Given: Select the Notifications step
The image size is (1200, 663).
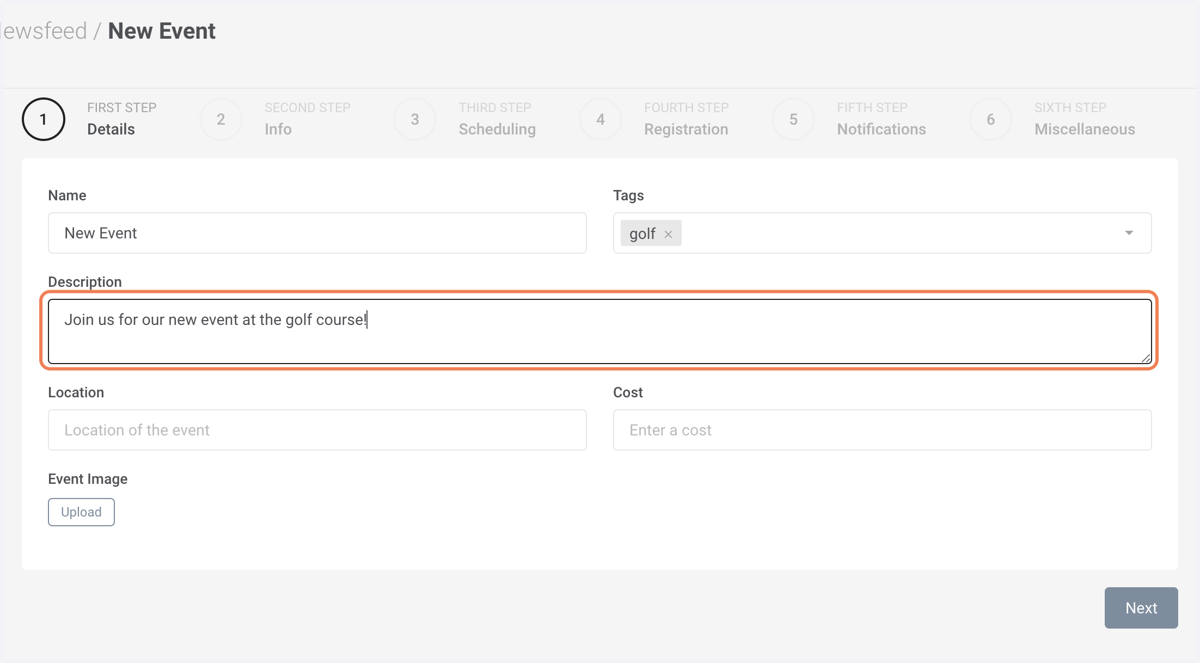Looking at the screenshot, I should click(849, 119).
